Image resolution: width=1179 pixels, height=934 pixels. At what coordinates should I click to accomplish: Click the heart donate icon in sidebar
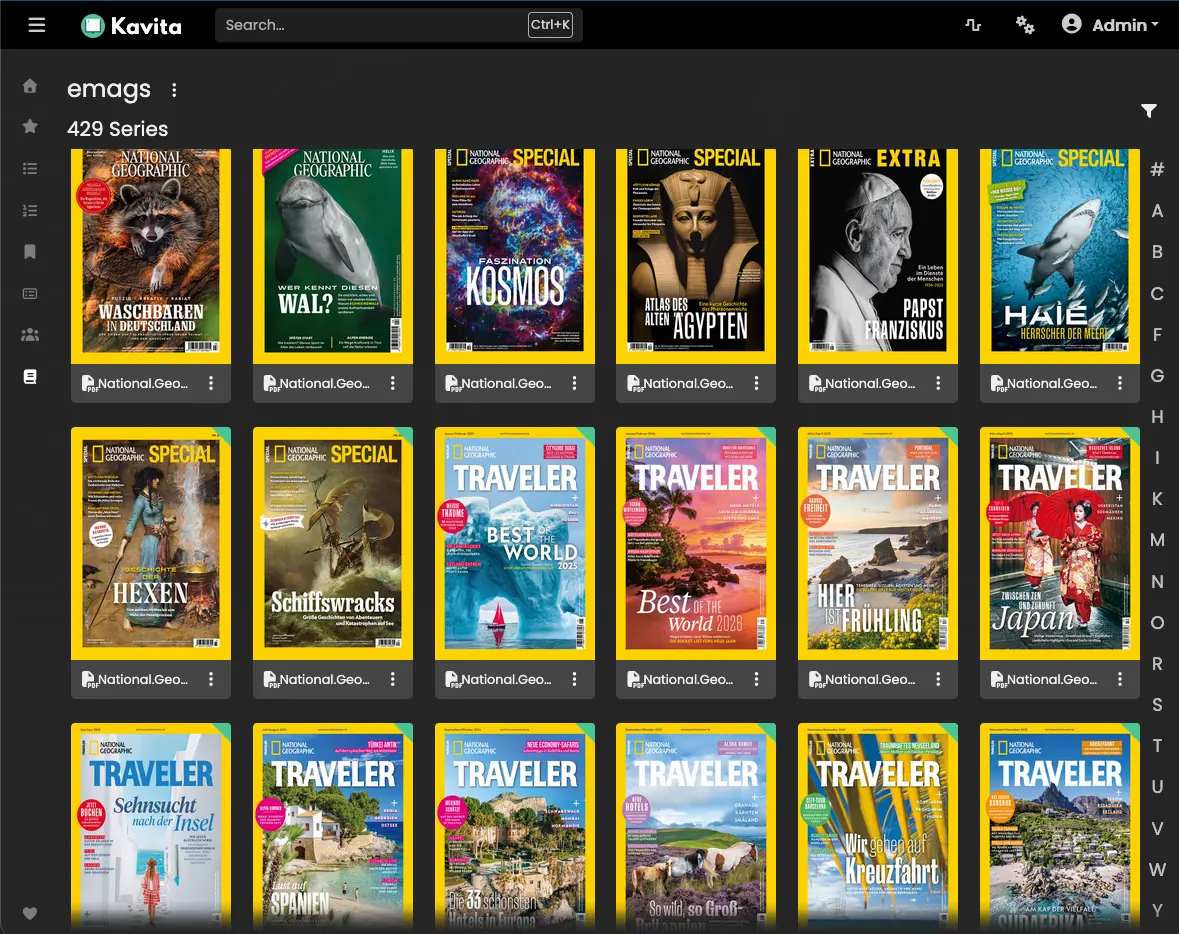coord(30,914)
